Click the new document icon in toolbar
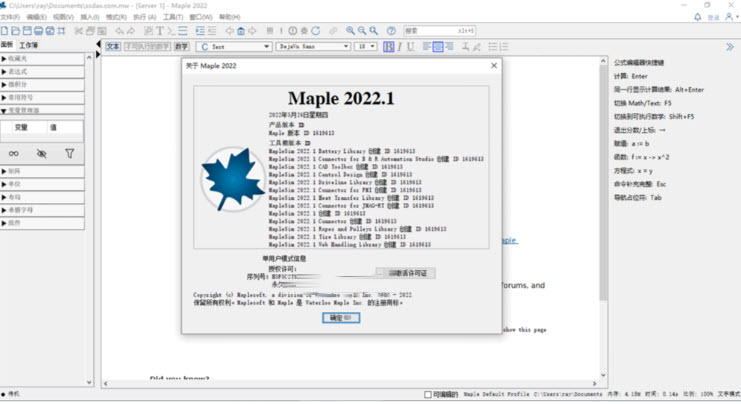741x404 pixels. pos(7,31)
